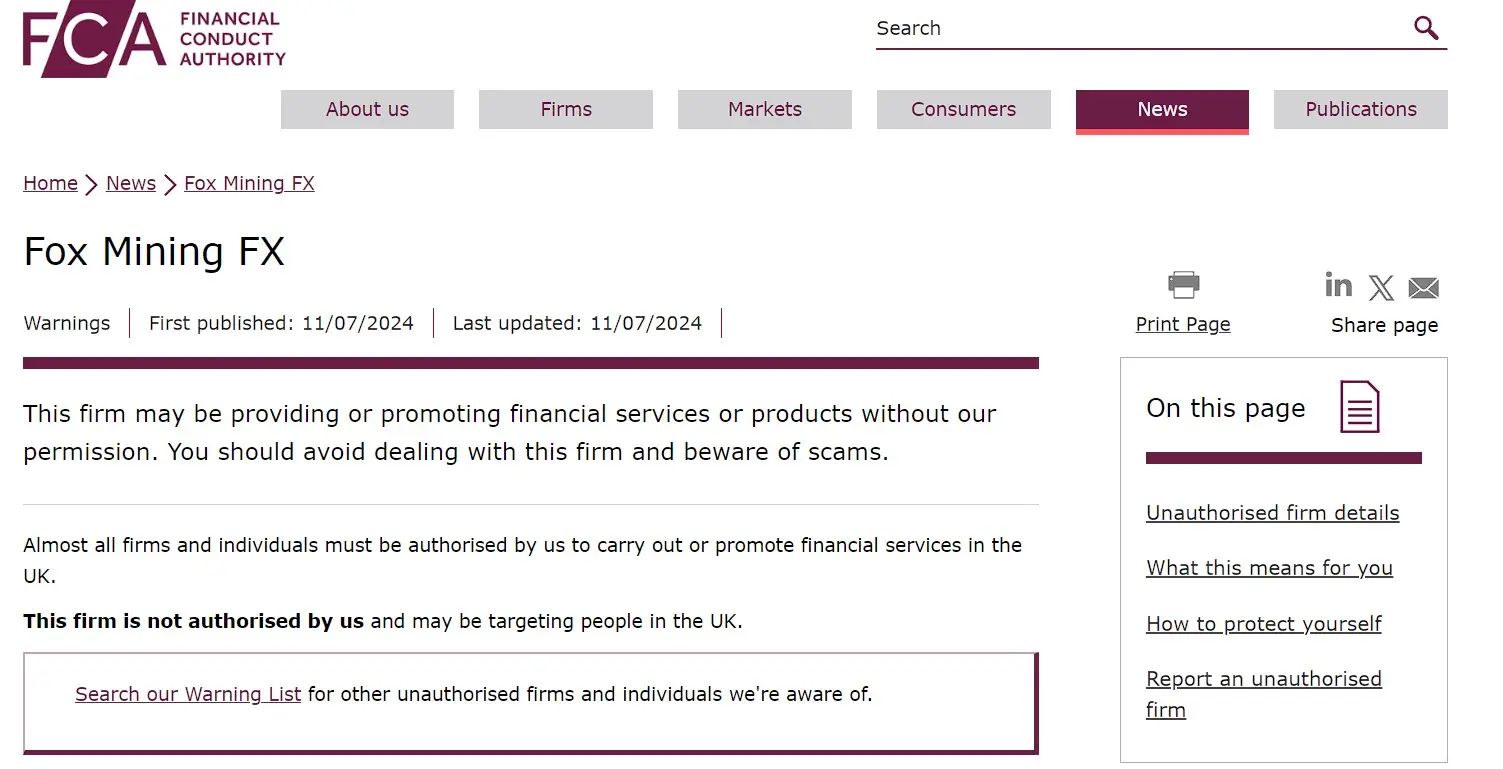Jump to Unauthorised firm details
The height and width of the screenshot is (769, 1503).
[1272, 513]
